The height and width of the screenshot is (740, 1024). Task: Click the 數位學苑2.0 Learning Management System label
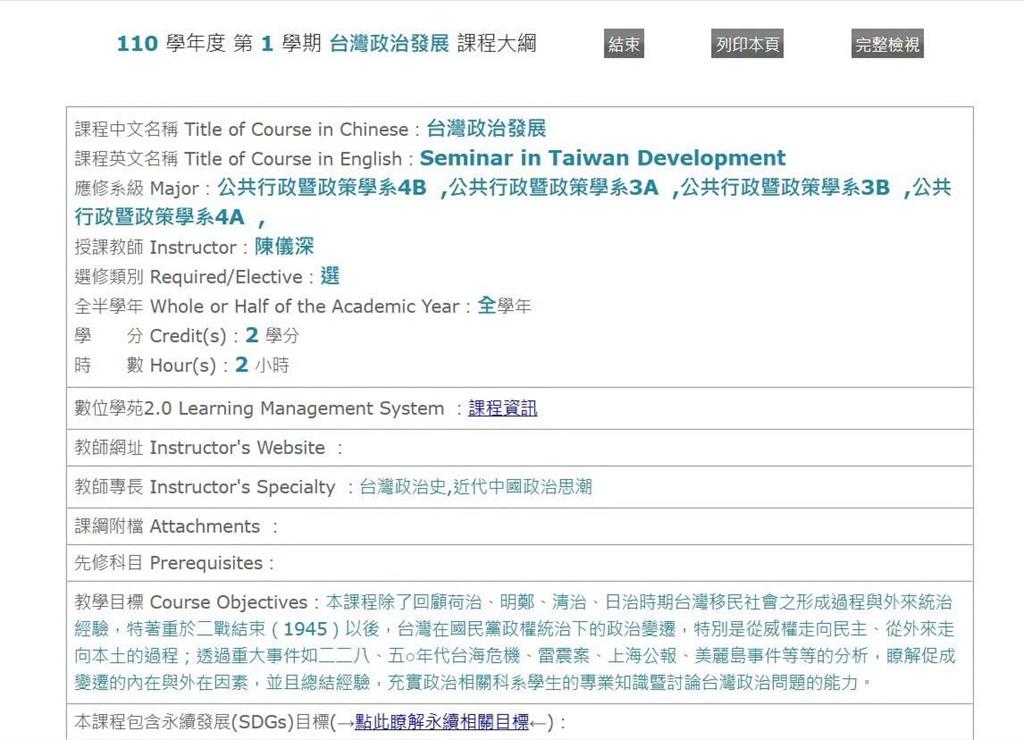259,408
